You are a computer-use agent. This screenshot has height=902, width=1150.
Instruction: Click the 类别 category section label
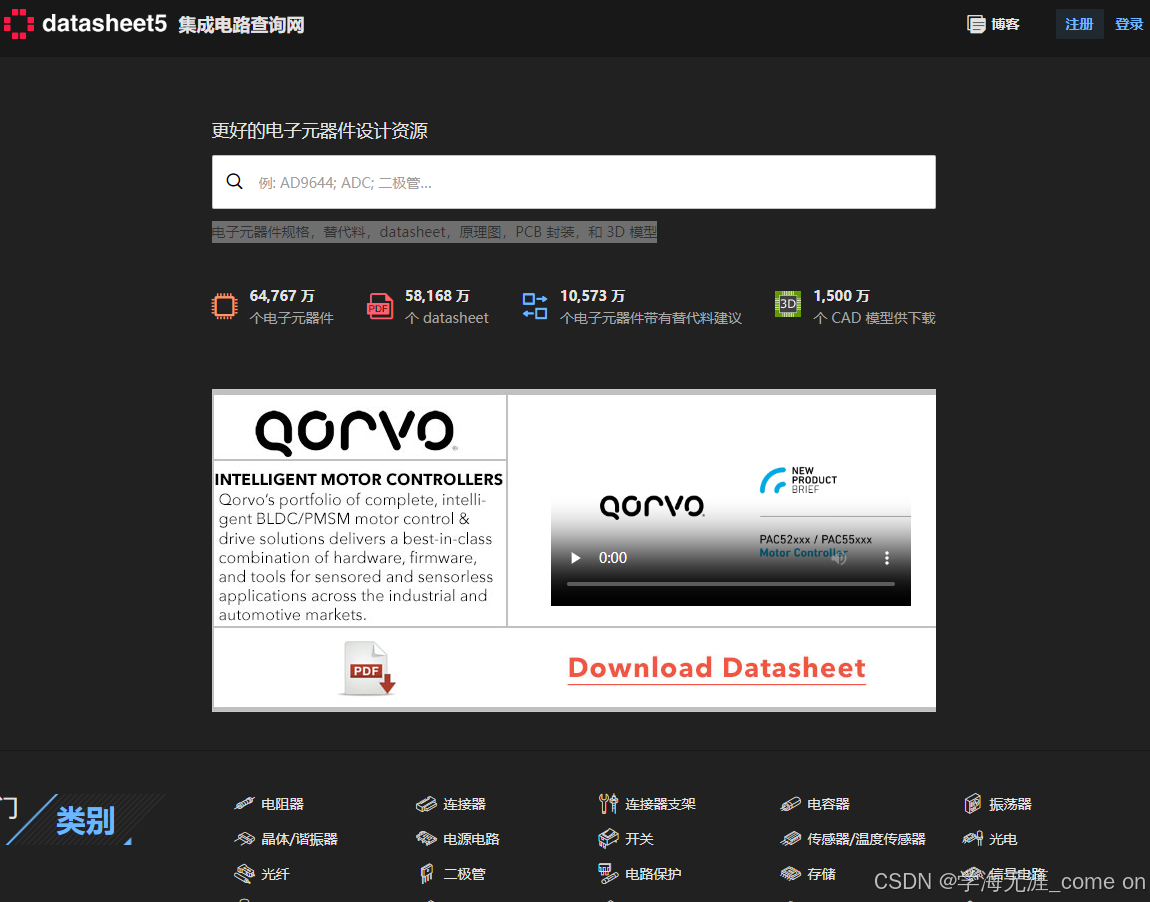click(x=85, y=821)
